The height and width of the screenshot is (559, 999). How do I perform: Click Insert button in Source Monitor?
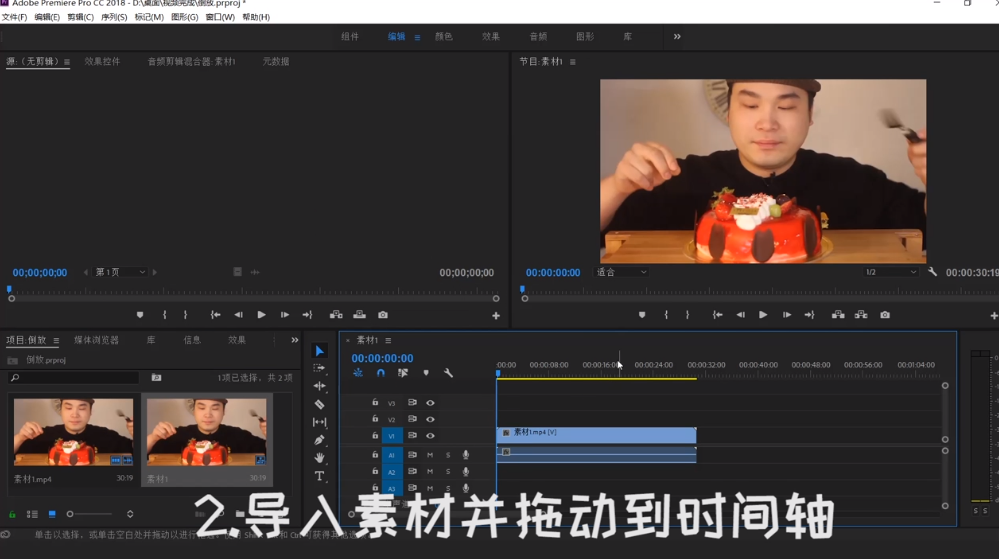click(x=336, y=315)
